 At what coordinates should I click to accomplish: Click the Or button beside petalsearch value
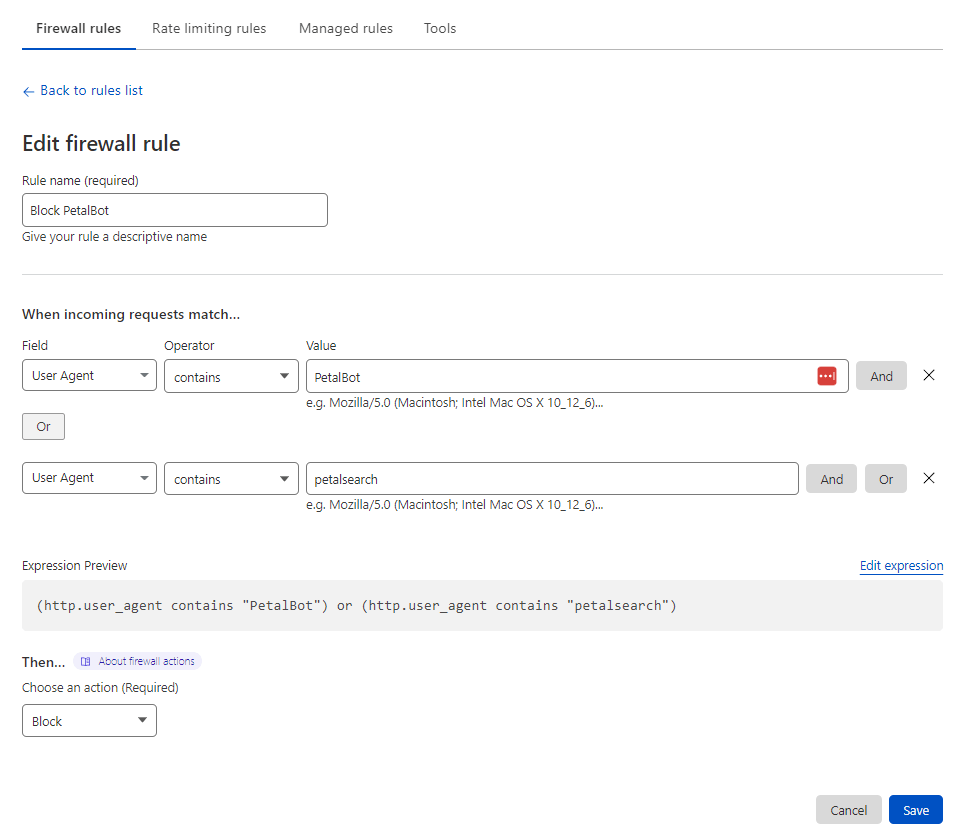[886, 479]
